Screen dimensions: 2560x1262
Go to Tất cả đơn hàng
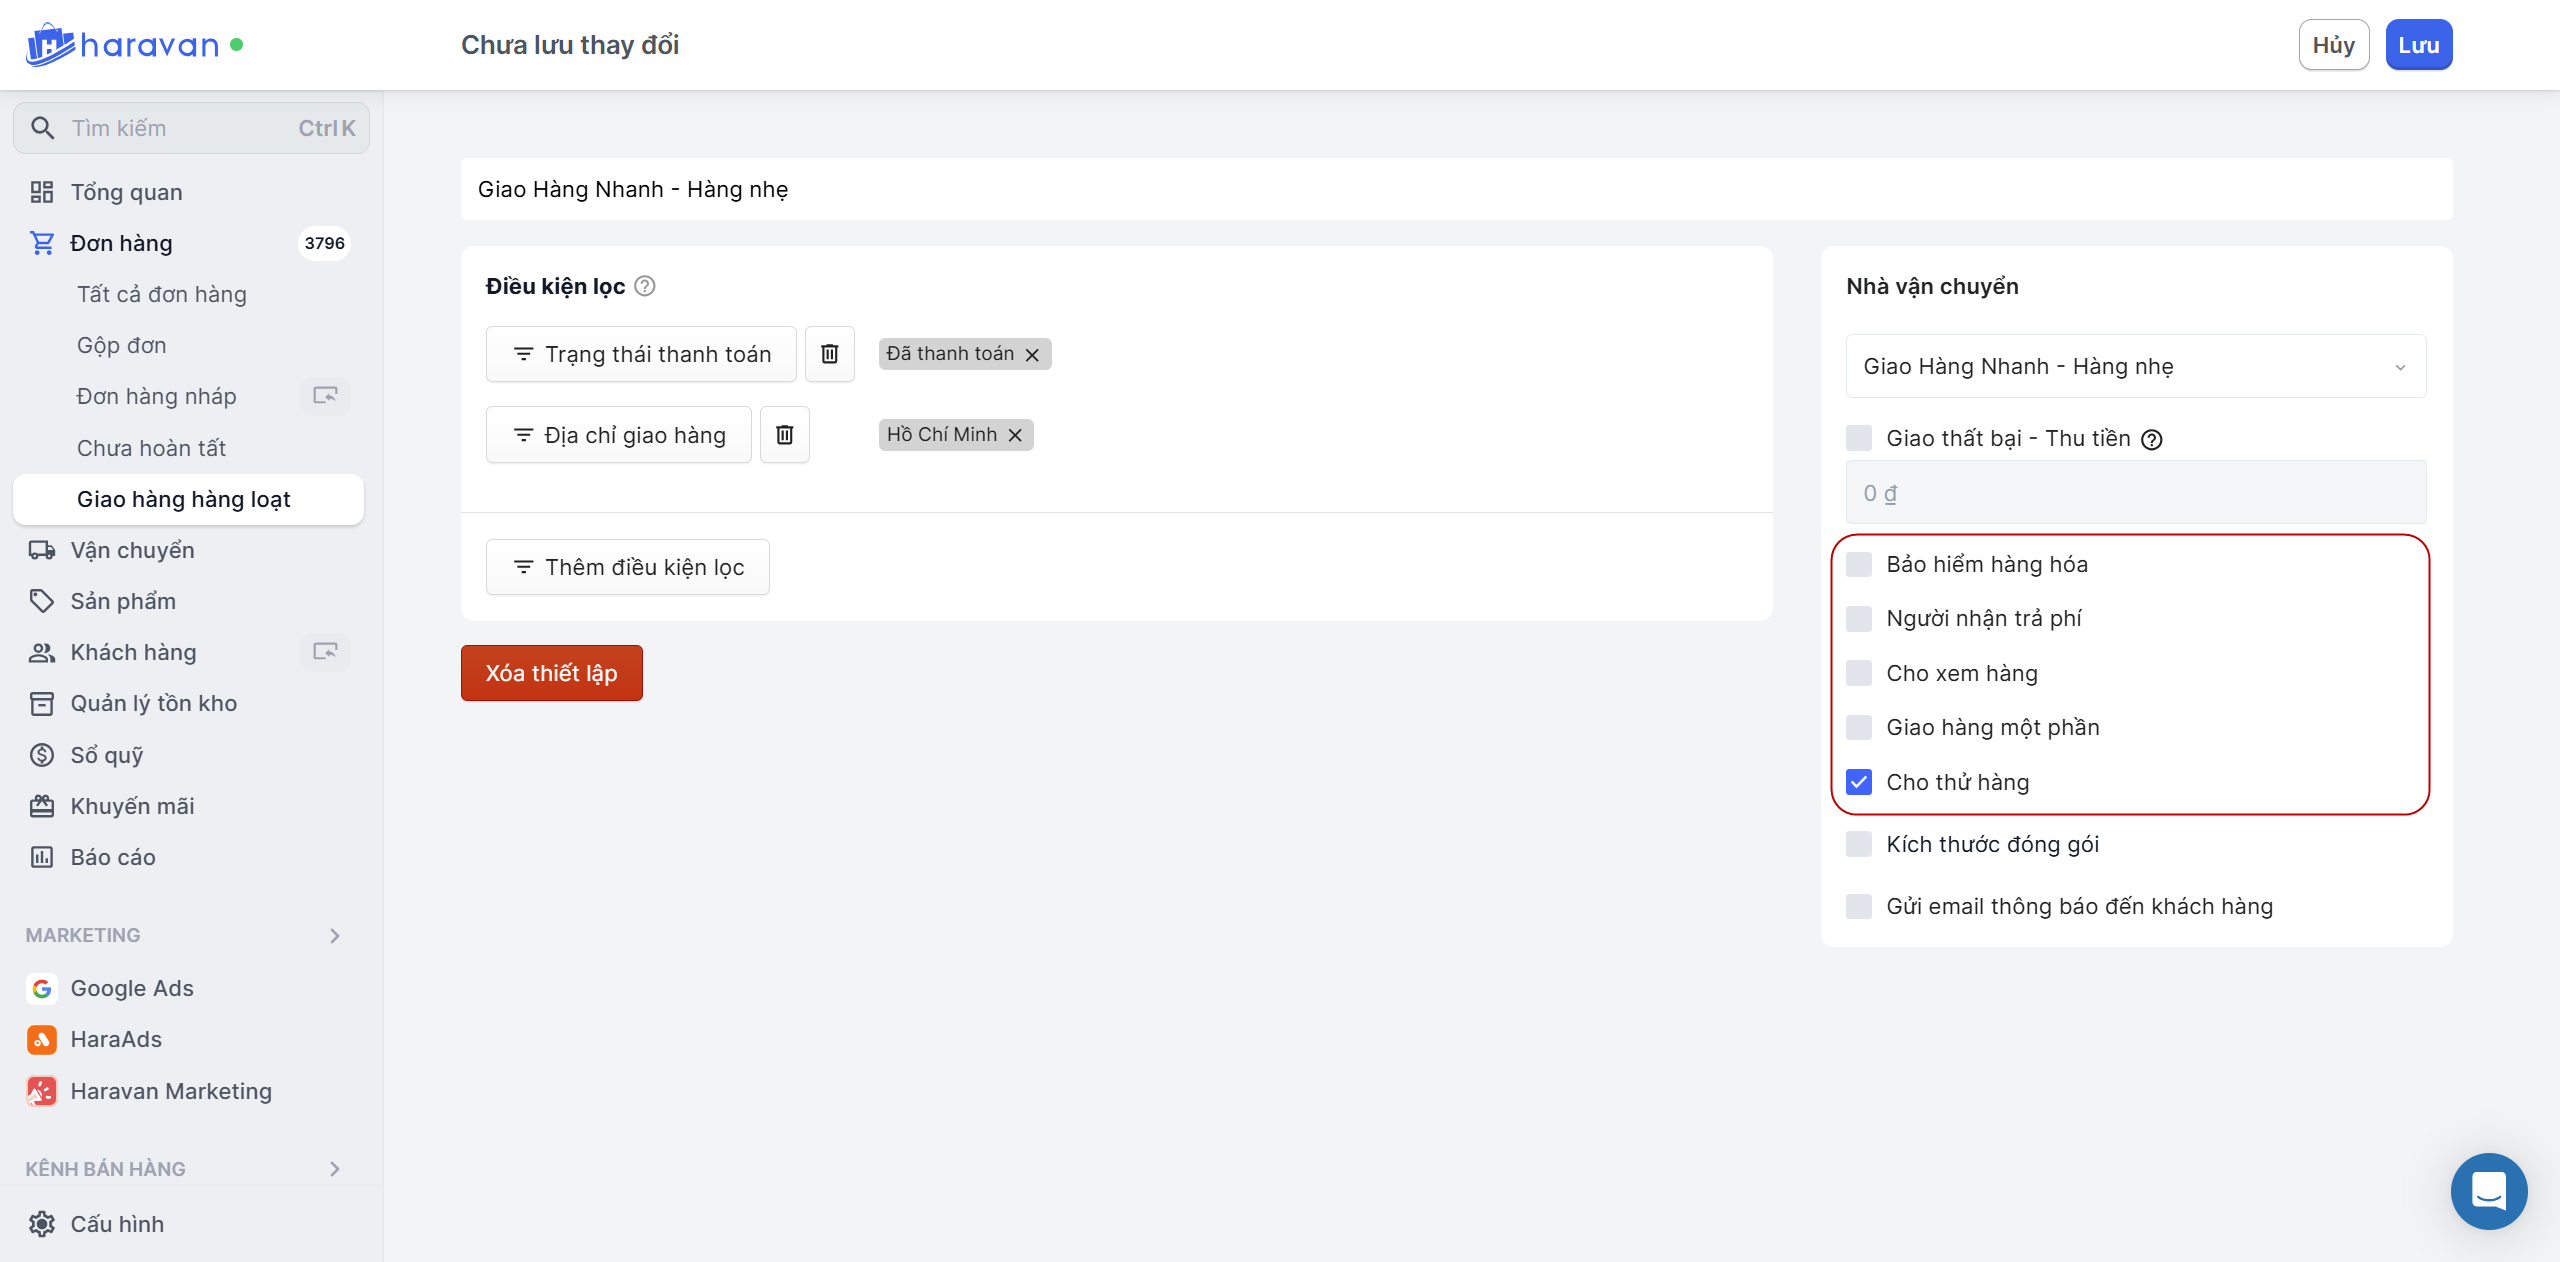[161, 294]
